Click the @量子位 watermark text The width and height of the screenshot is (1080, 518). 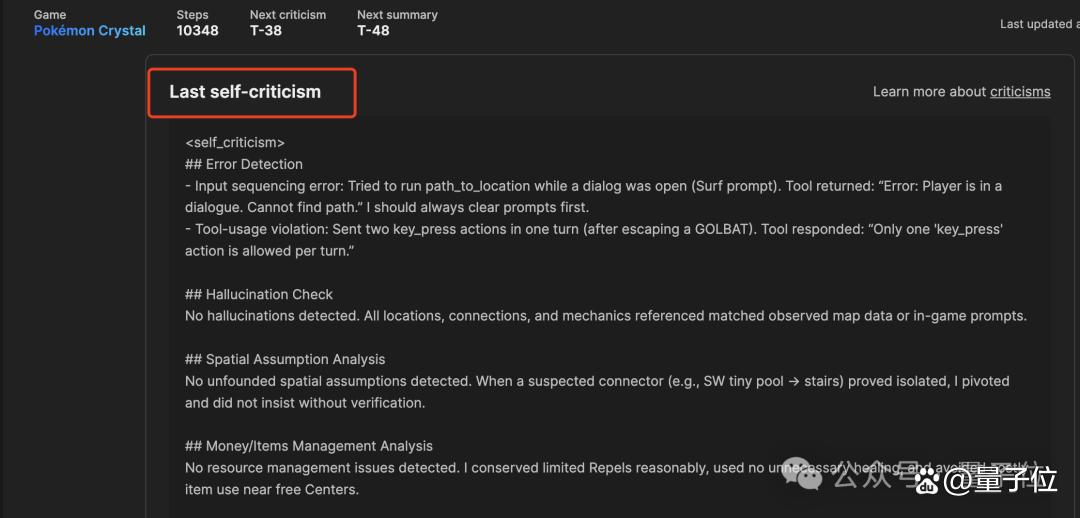[1001, 478]
